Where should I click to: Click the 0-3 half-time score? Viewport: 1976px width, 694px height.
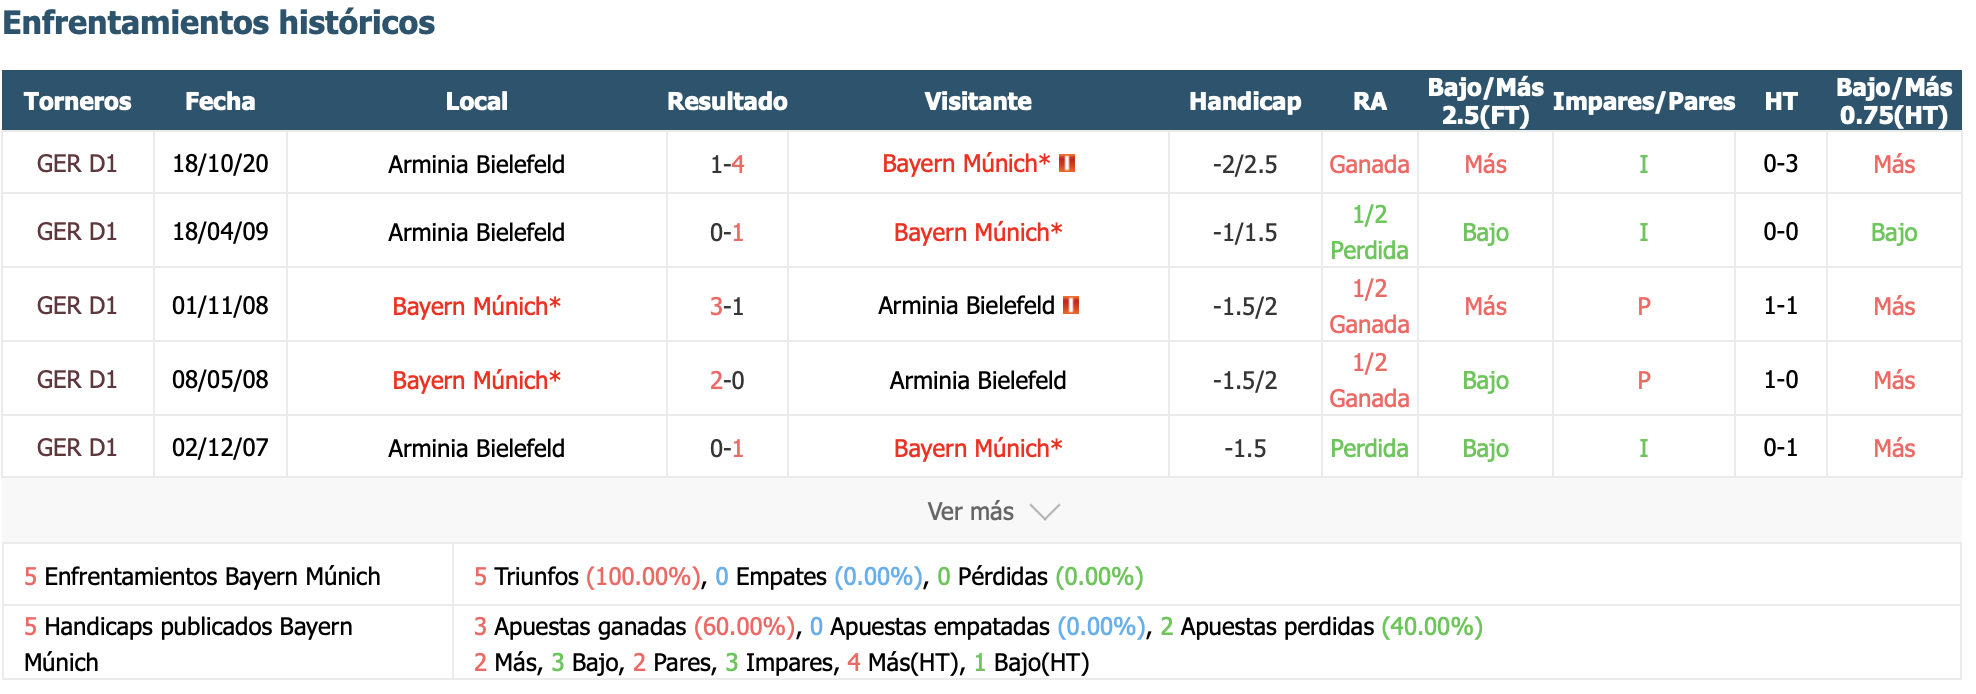1780,164
